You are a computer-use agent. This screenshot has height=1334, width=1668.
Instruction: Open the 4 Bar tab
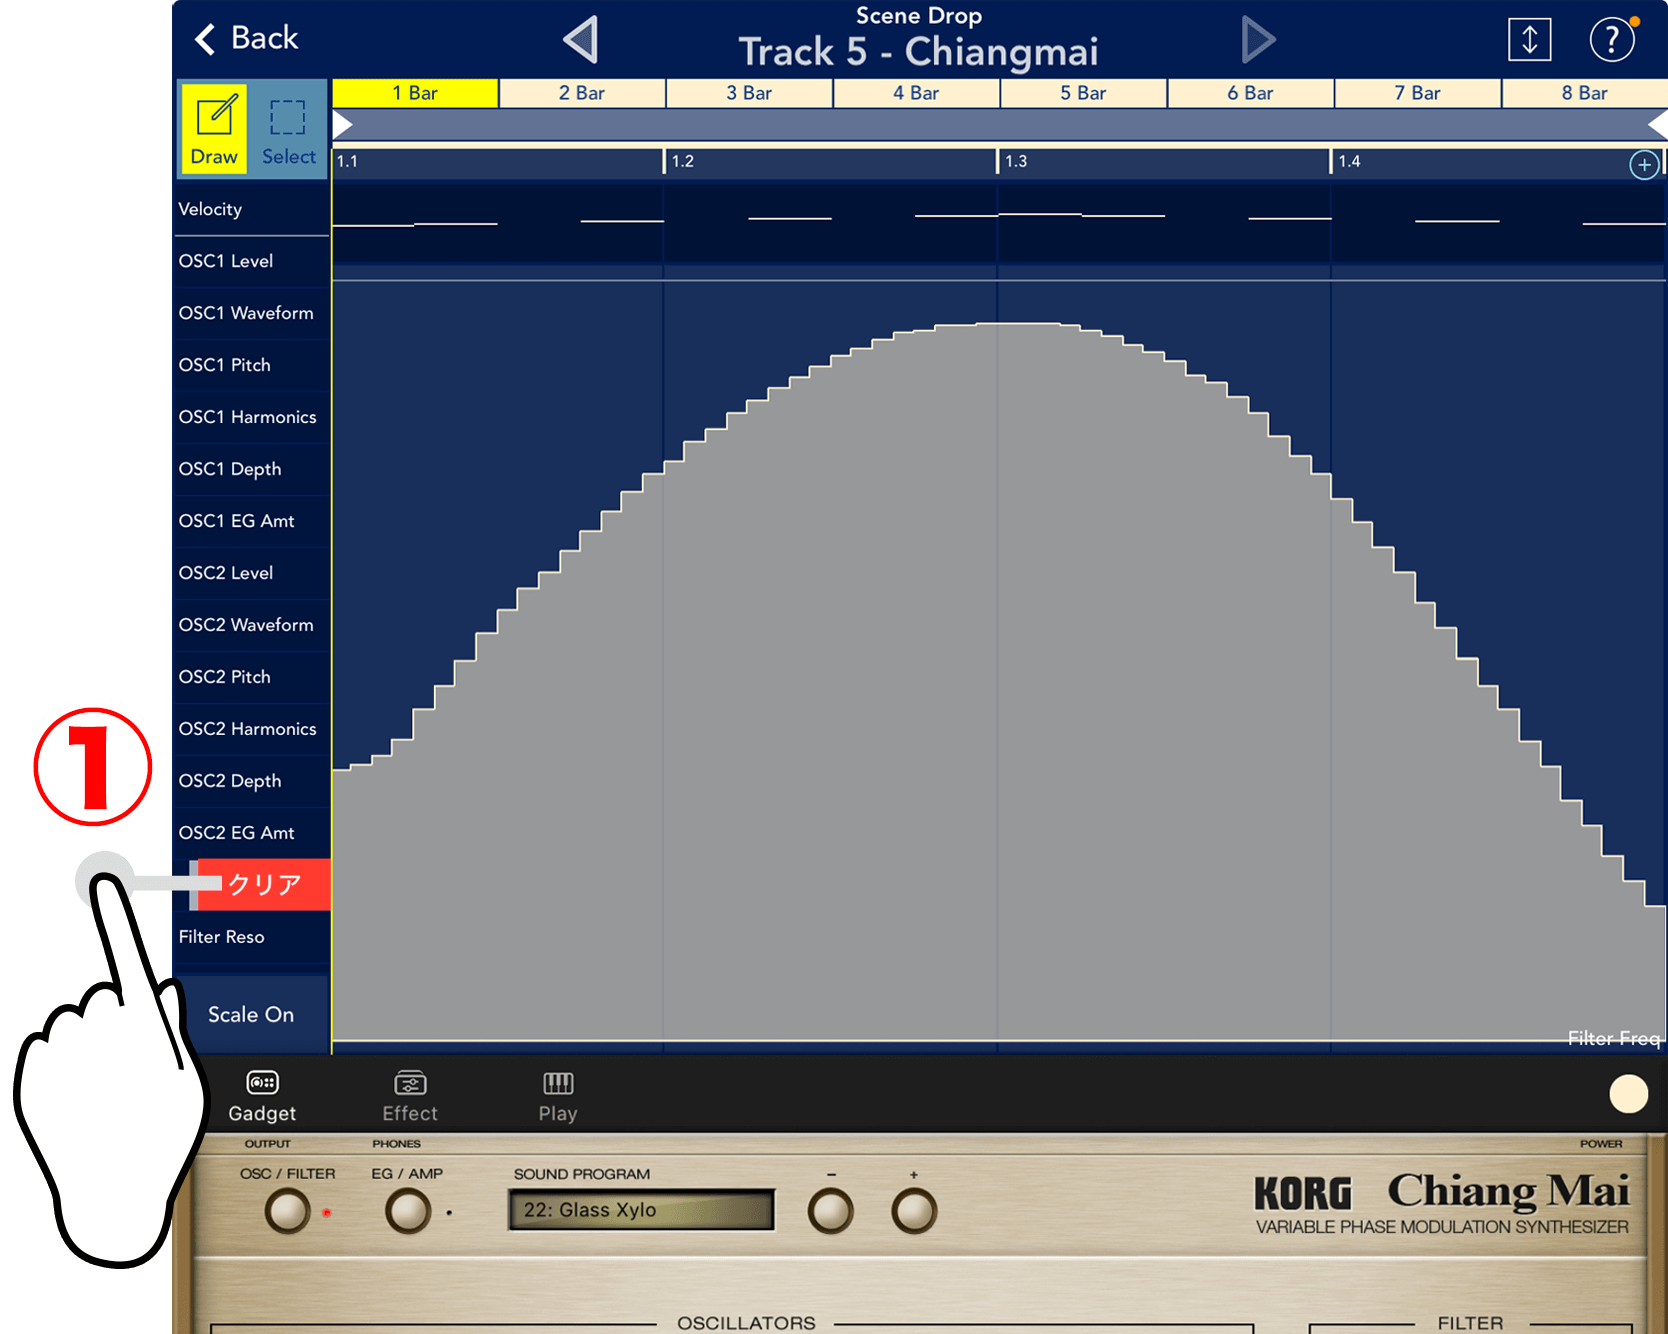click(916, 93)
